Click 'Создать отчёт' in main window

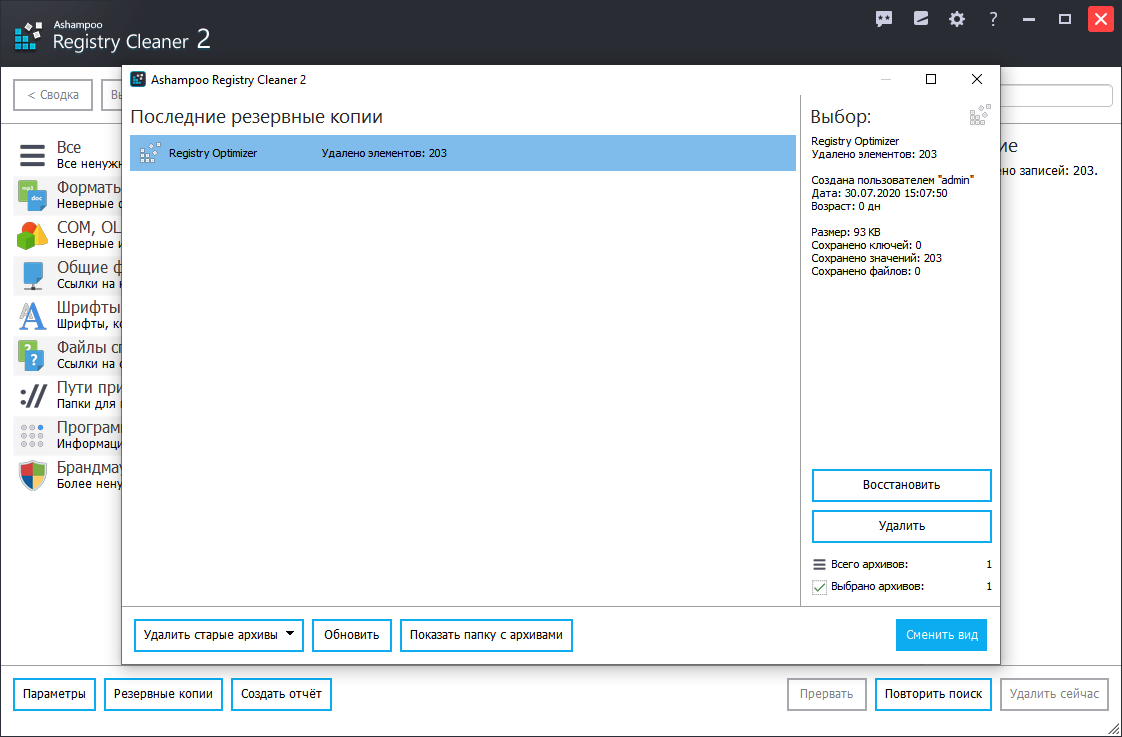[281, 694]
